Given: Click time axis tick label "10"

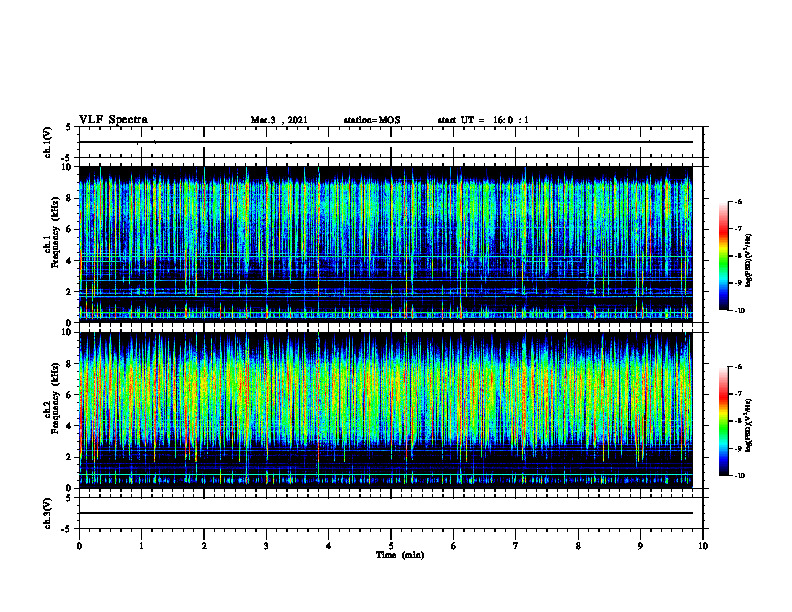Looking at the screenshot, I should click(703, 546).
